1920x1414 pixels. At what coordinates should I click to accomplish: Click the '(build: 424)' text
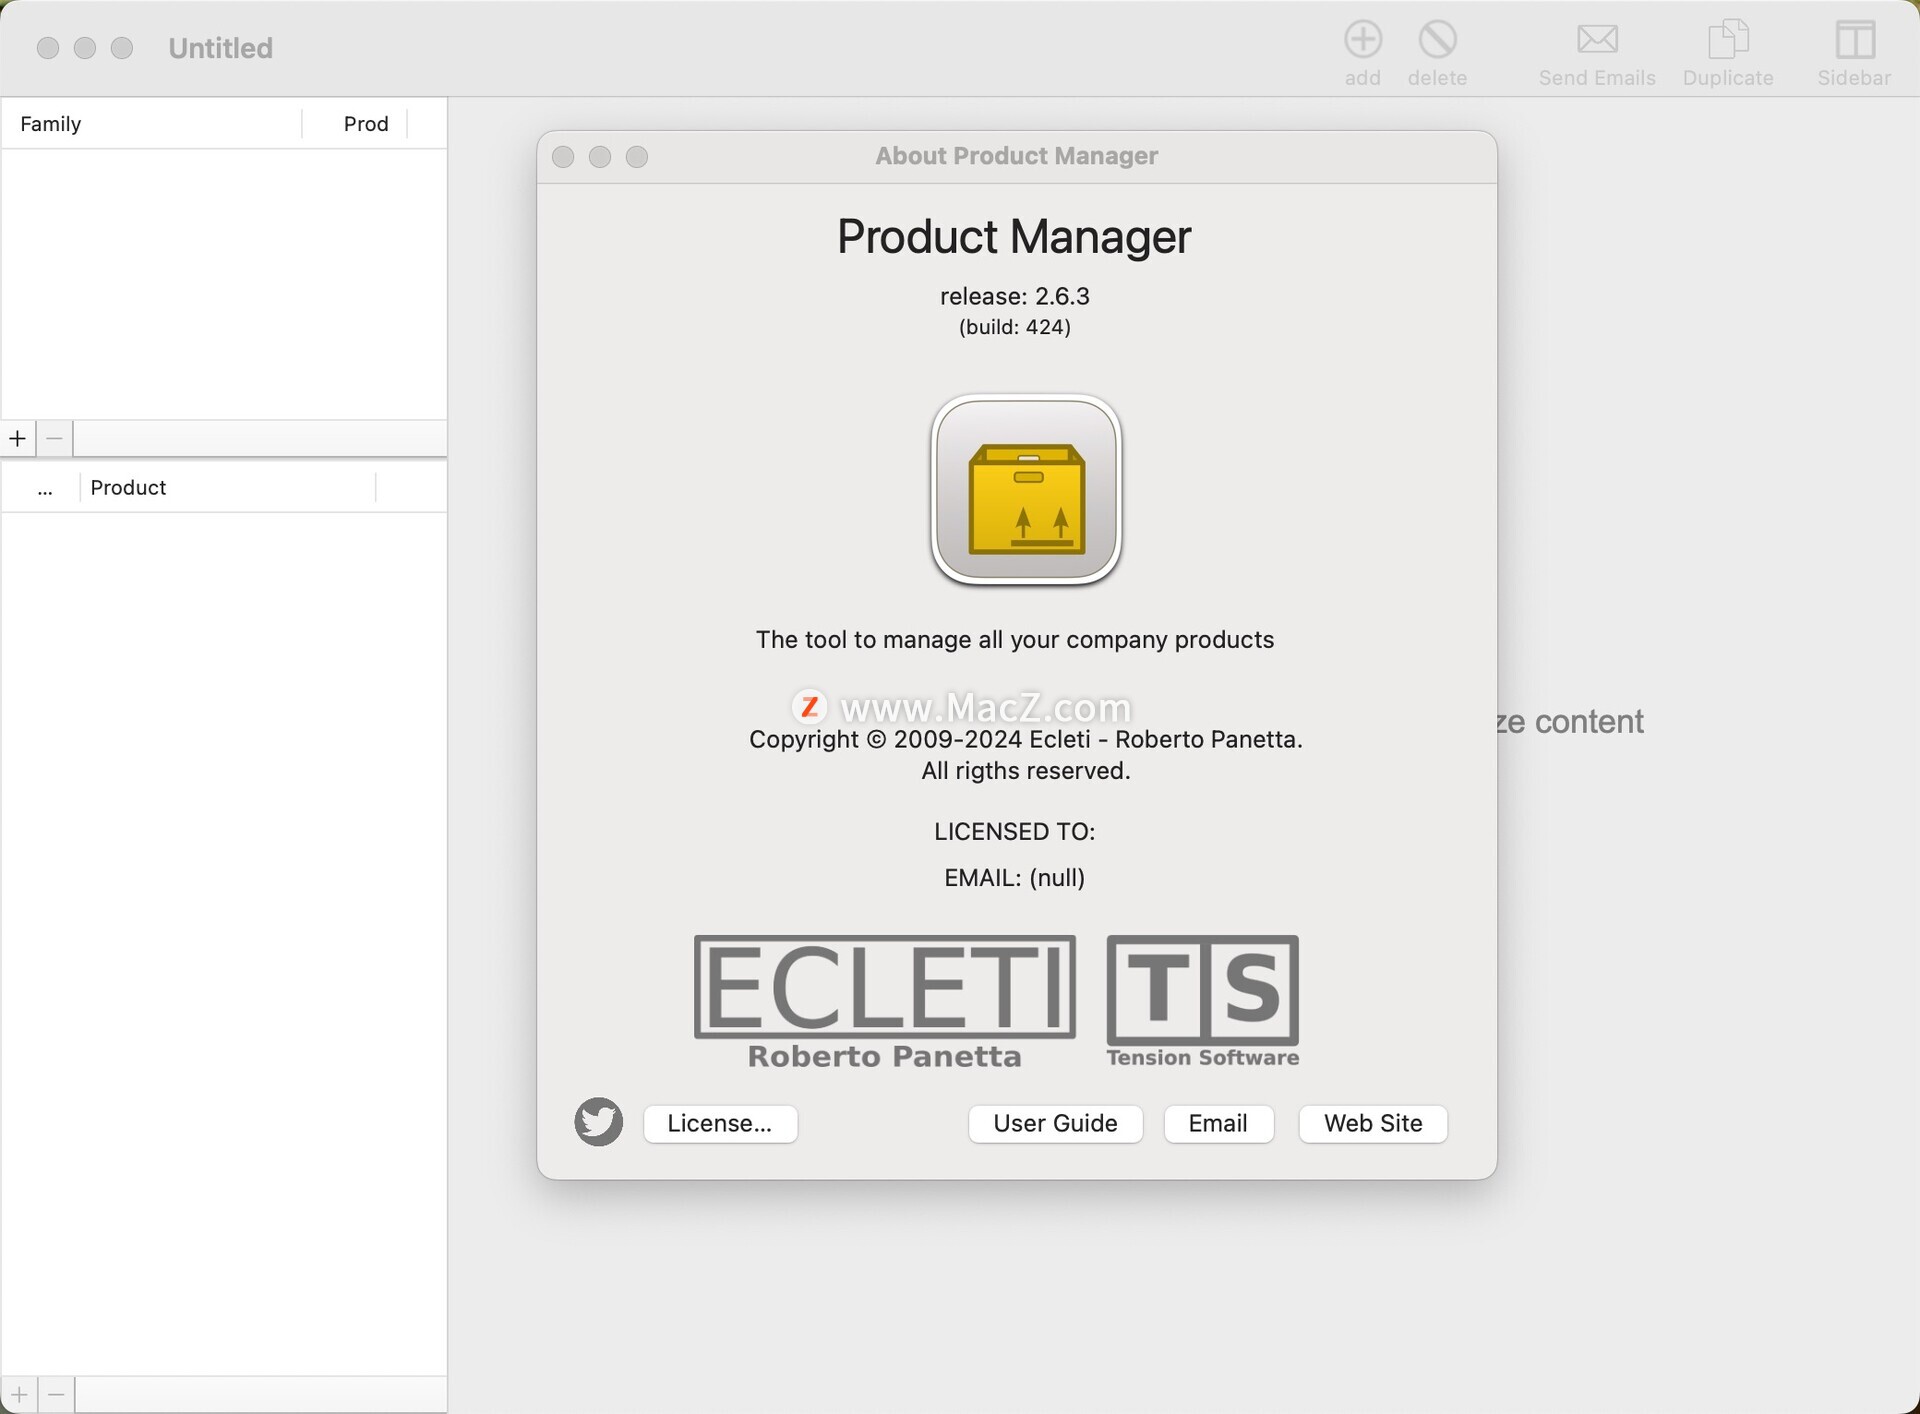pos(1015,327)
